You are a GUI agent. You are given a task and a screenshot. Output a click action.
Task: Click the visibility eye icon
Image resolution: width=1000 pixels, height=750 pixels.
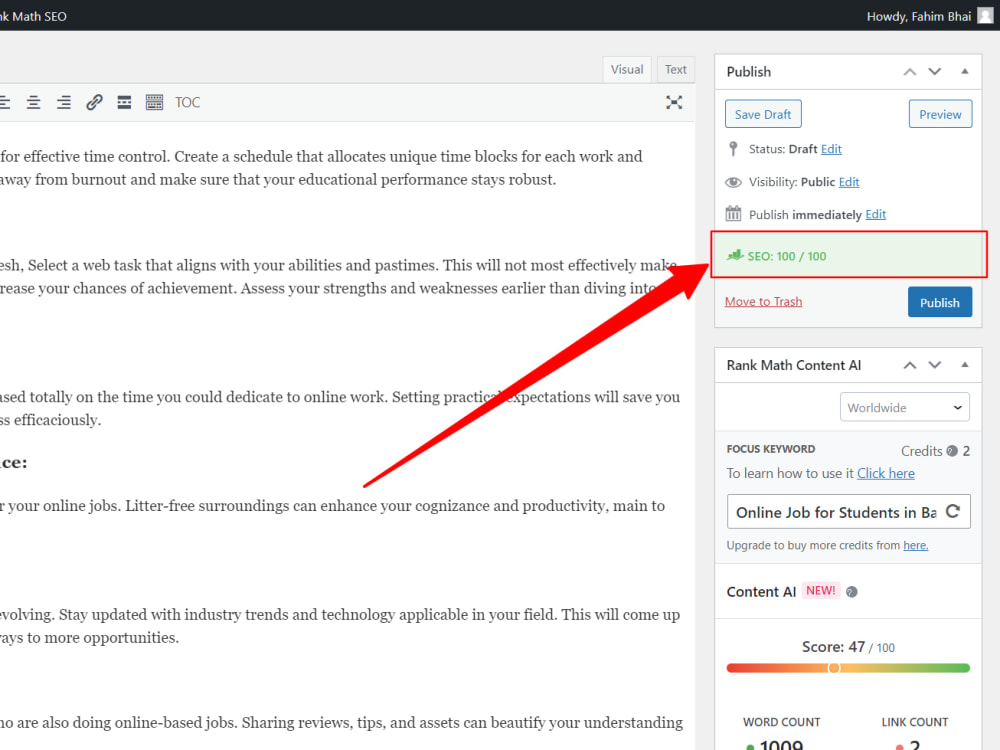pyautogui.click(x=733, y=182)
